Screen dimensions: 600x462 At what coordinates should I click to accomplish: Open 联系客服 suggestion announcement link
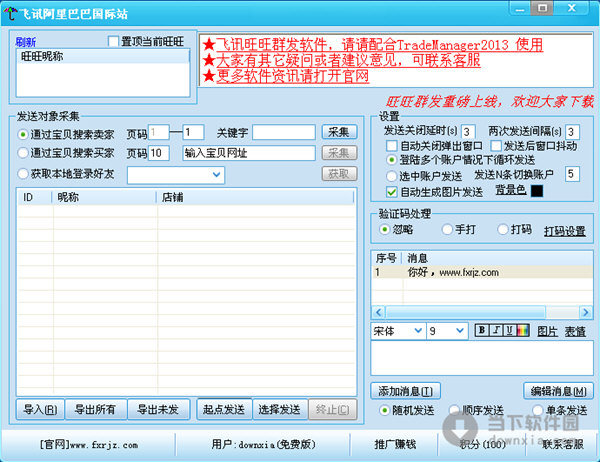[348, 60]
